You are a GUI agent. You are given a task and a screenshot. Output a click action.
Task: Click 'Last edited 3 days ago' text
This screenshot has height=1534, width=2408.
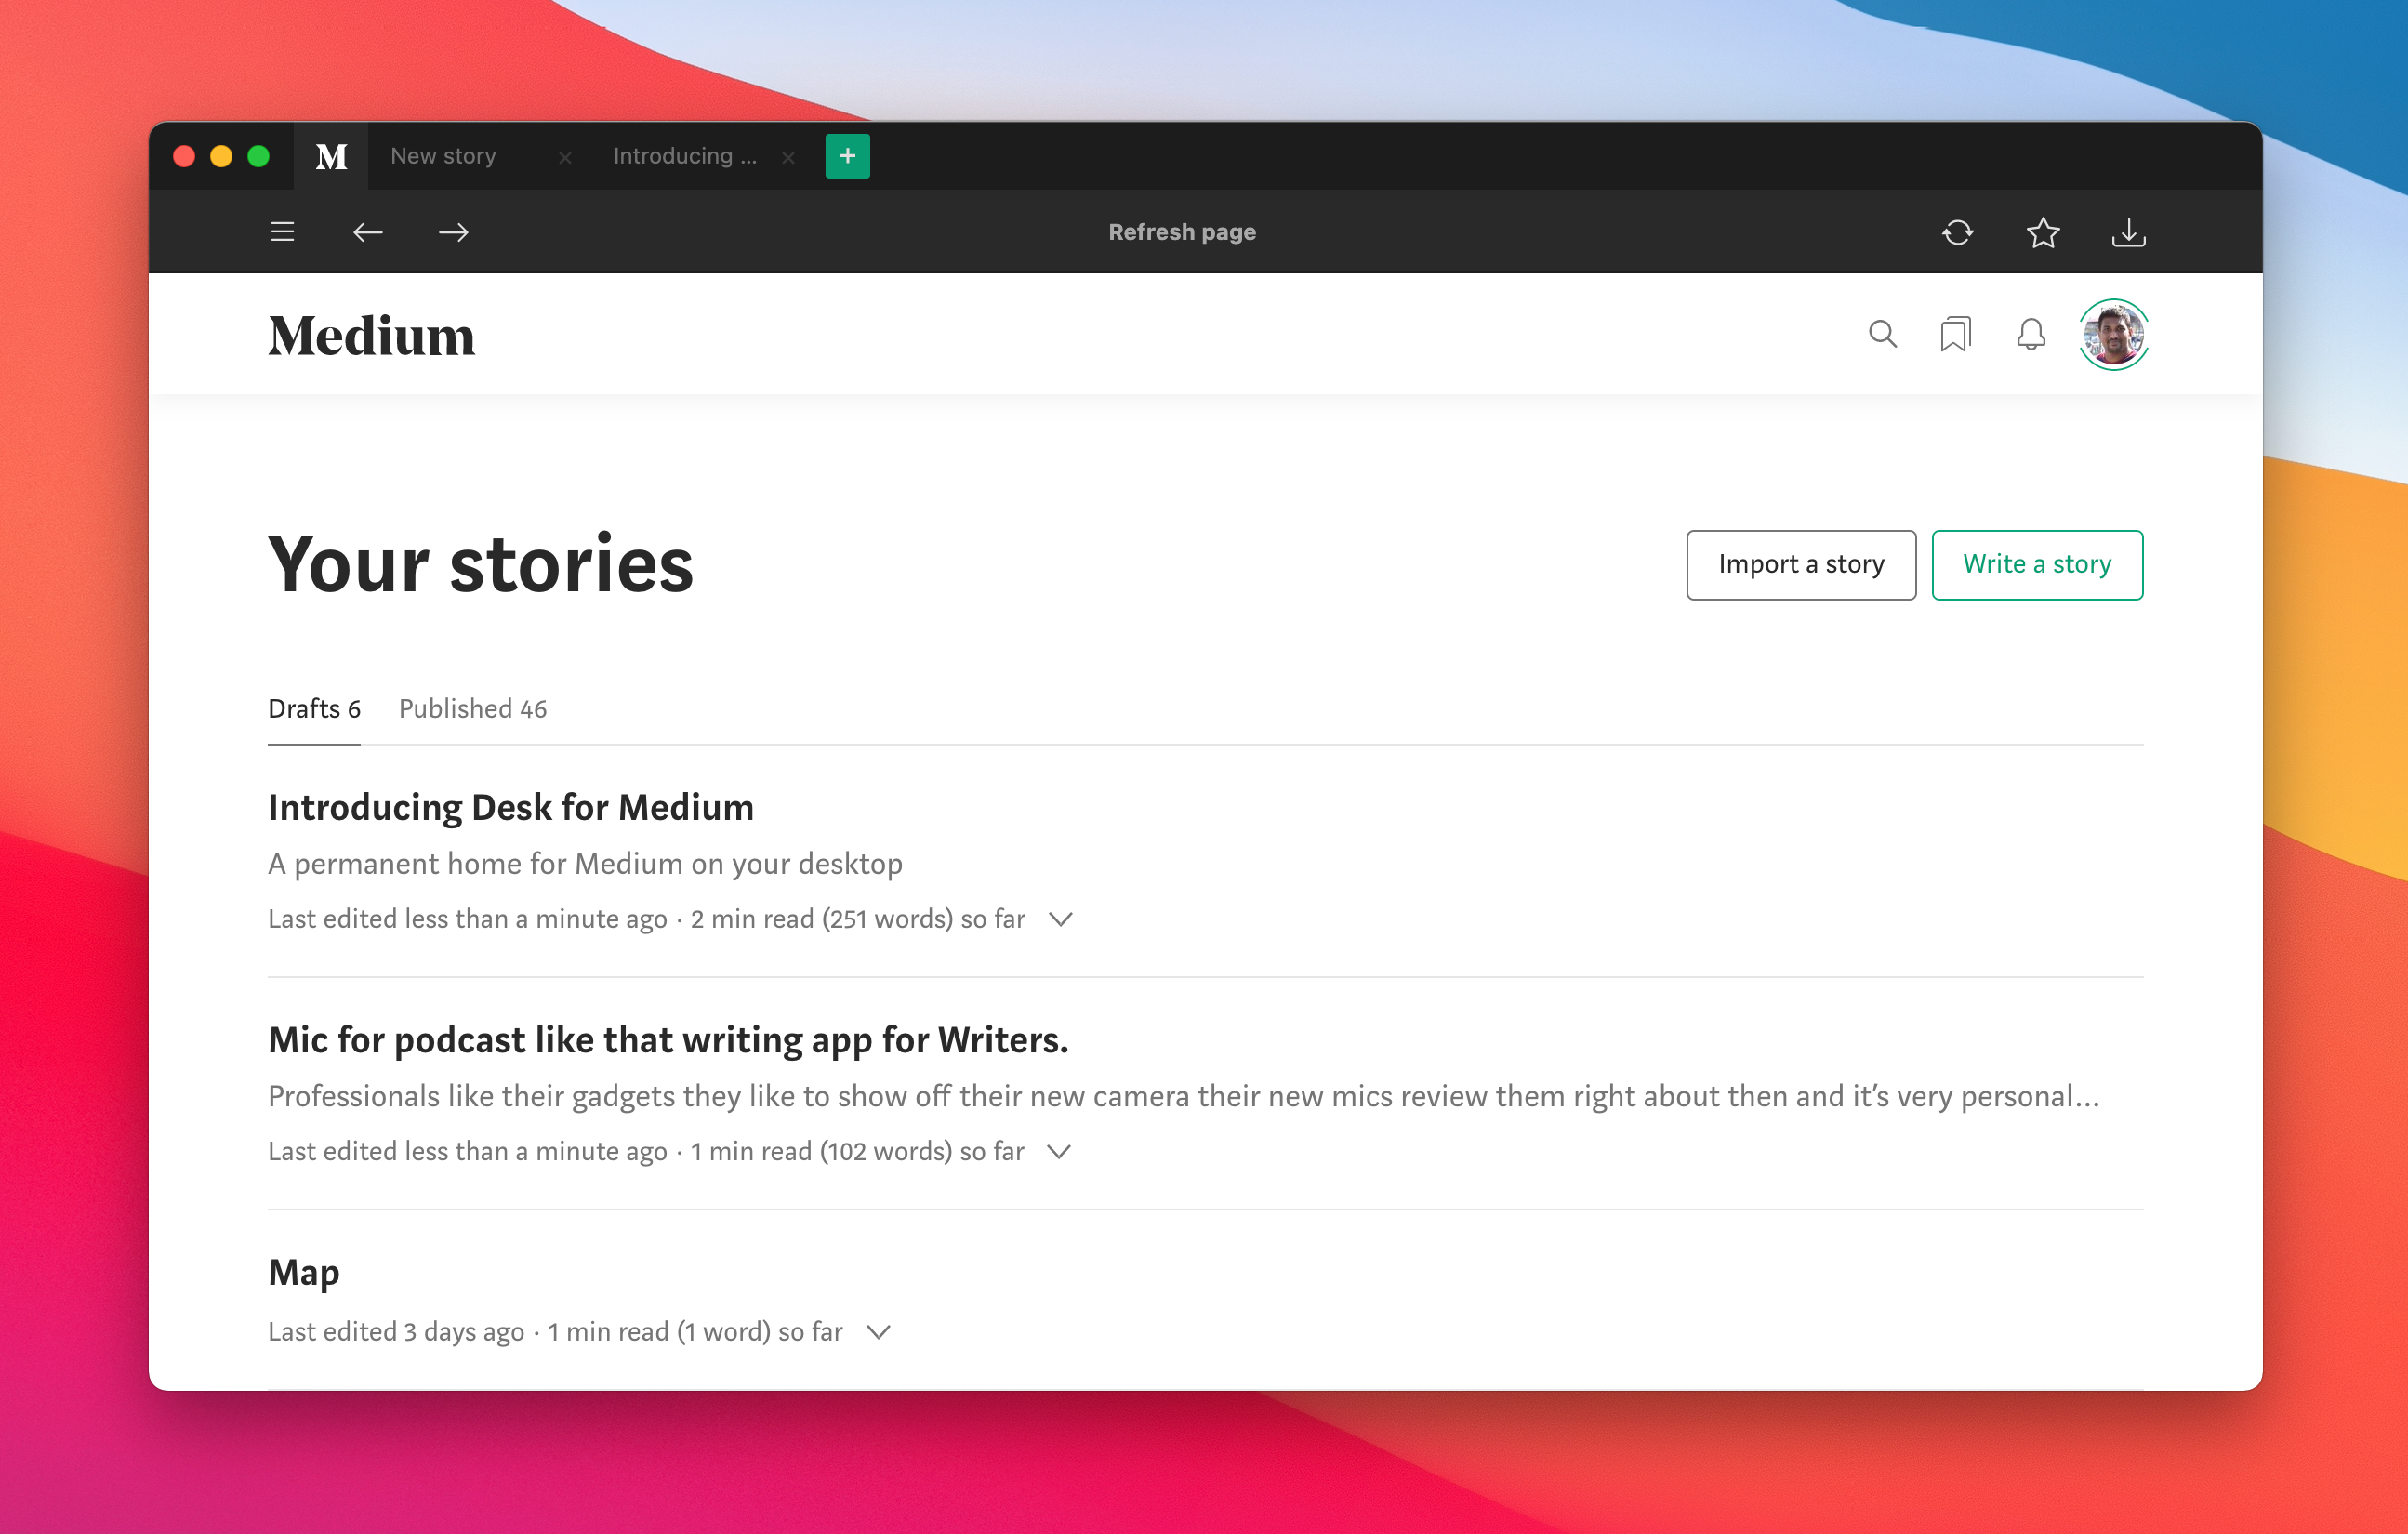click(x=396, y=1332)
